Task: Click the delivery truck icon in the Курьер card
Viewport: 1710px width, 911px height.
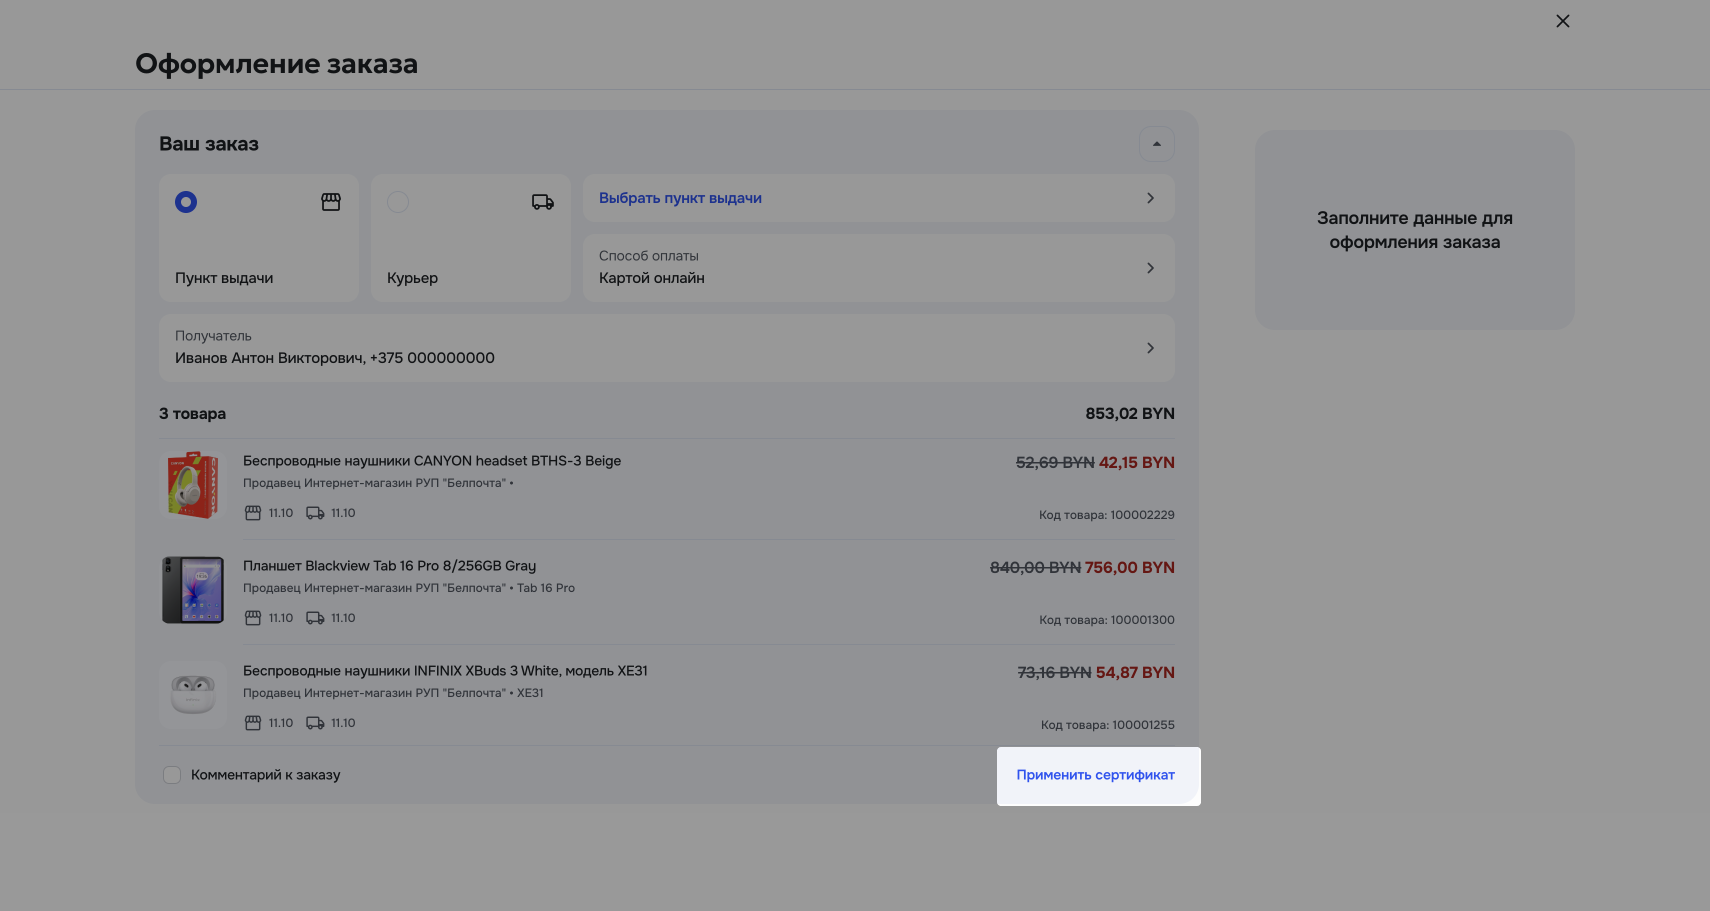Action: (x=542, y=202)
